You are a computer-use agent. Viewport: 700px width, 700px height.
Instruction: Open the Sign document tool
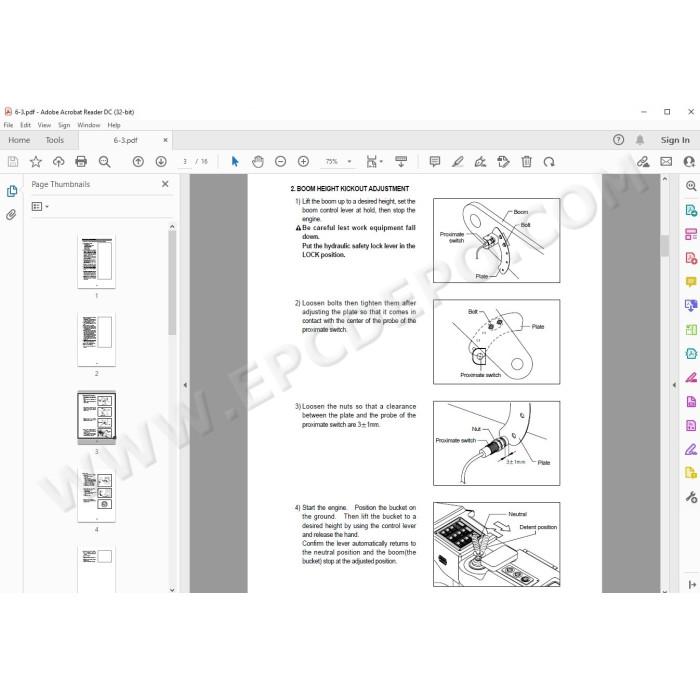[x=480, y=162]
